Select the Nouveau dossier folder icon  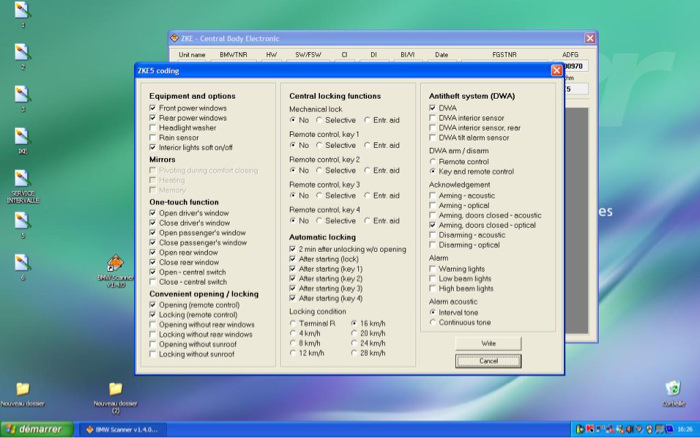coord(22,393)
